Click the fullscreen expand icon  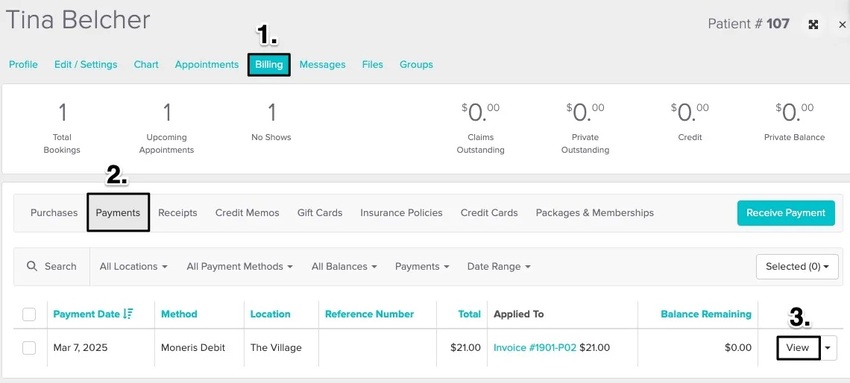(813, 24)
